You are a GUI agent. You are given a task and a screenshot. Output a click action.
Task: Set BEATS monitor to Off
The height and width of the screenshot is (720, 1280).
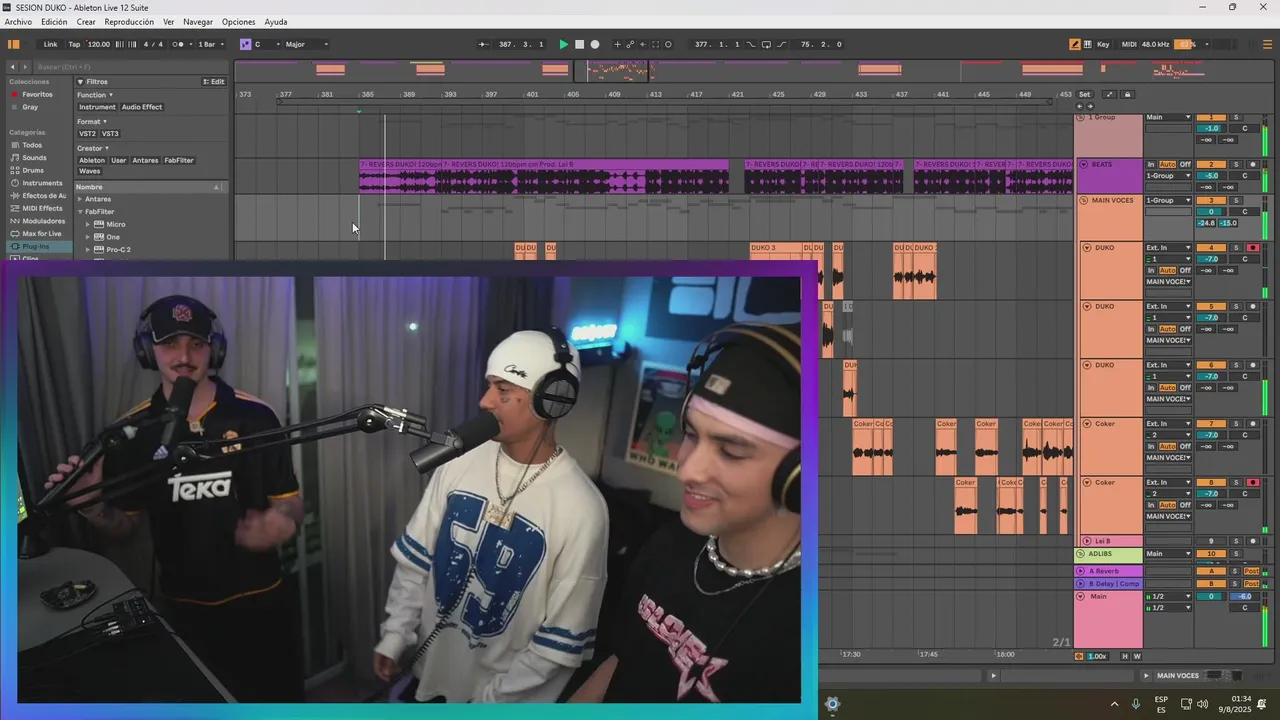pyautogui.click(x=1185, y=164)
